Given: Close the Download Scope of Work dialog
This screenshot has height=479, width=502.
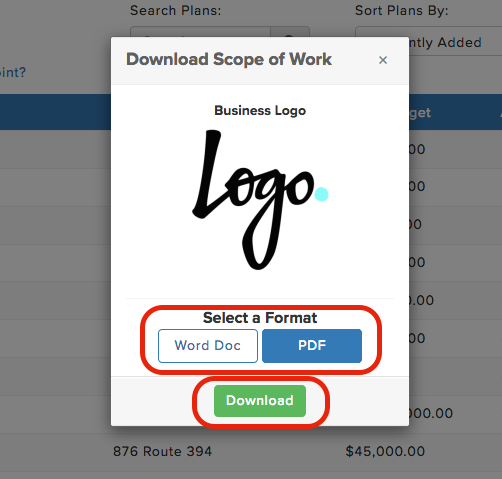Looking at the screenshot, I should pos(383,60).
